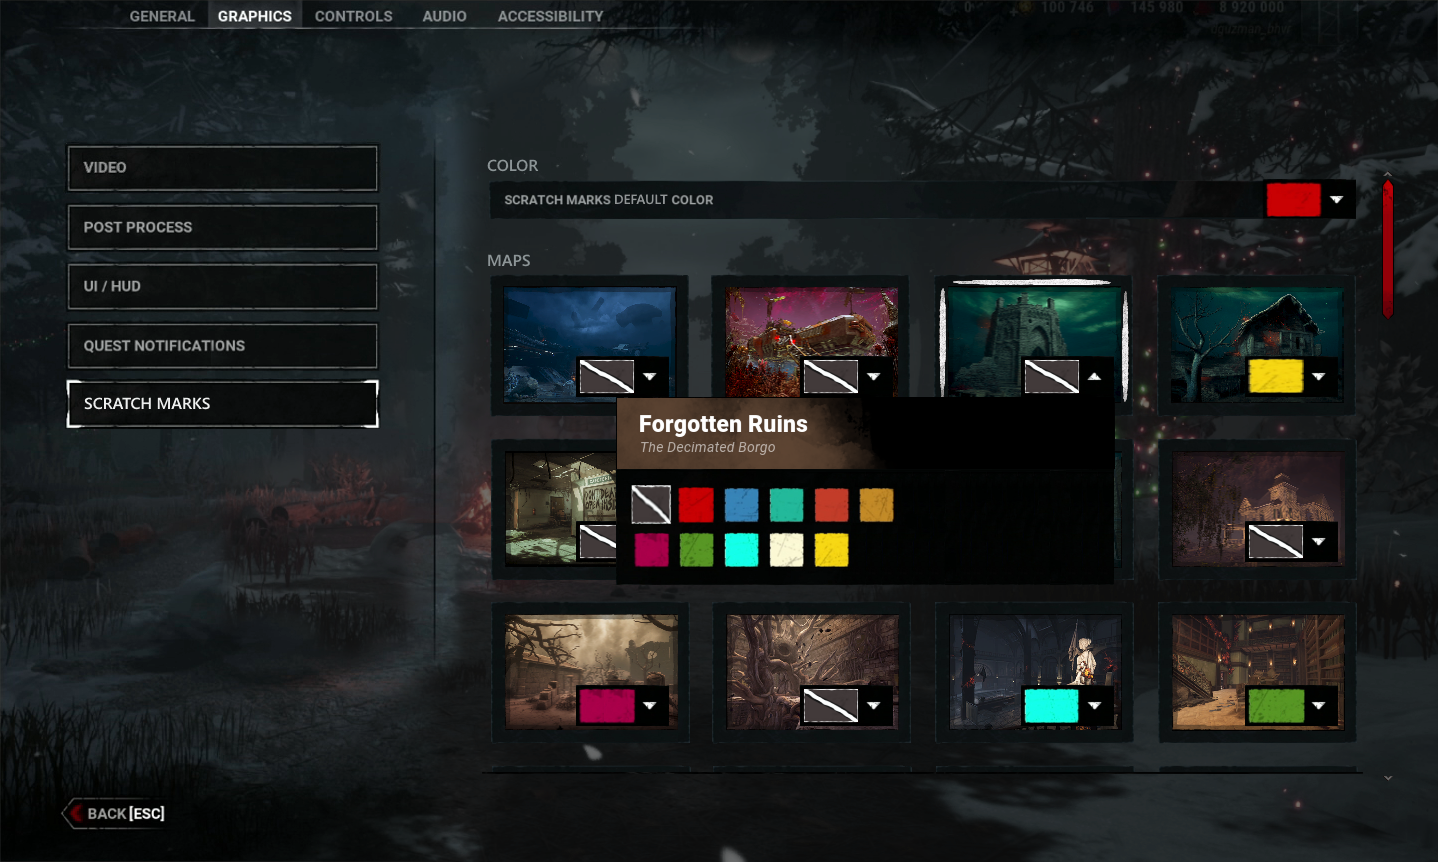Collapse the Forgotten Ruins color picker with the up arrow
1438x862 pixels.
point(1095,376)
